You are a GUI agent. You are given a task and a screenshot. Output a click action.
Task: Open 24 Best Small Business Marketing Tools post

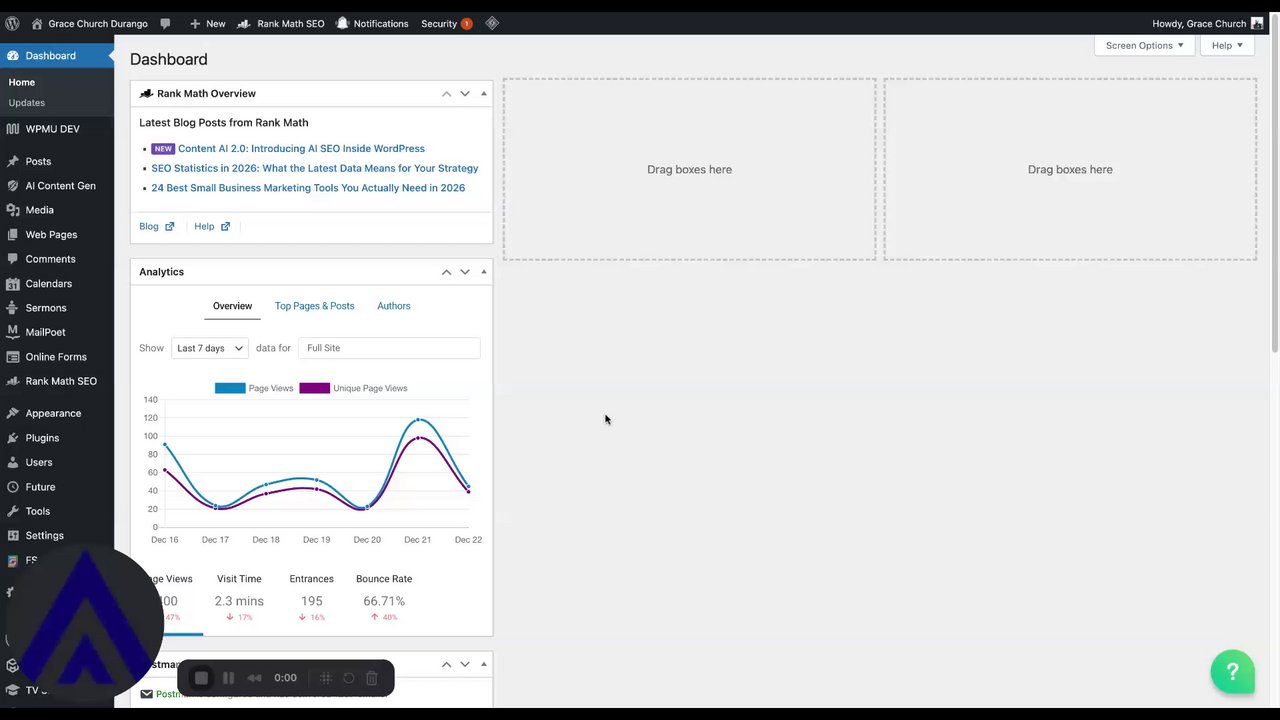[x=308, y=188]
